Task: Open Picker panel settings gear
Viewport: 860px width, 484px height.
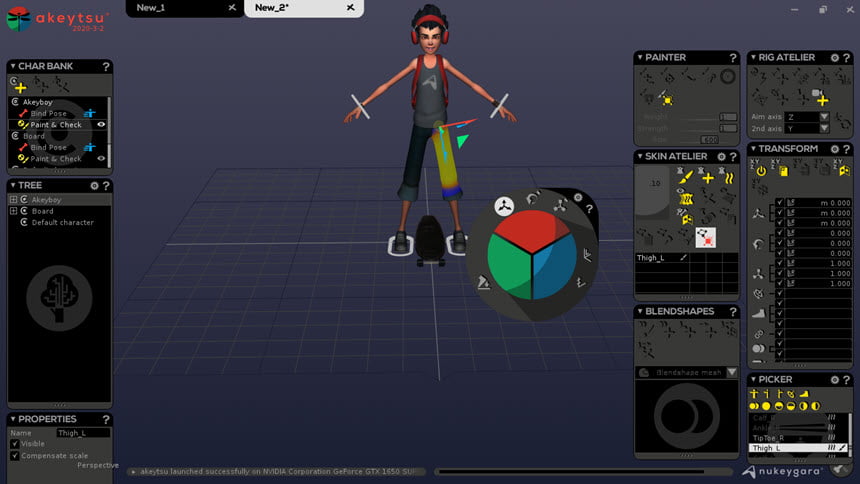Action: 835,380
